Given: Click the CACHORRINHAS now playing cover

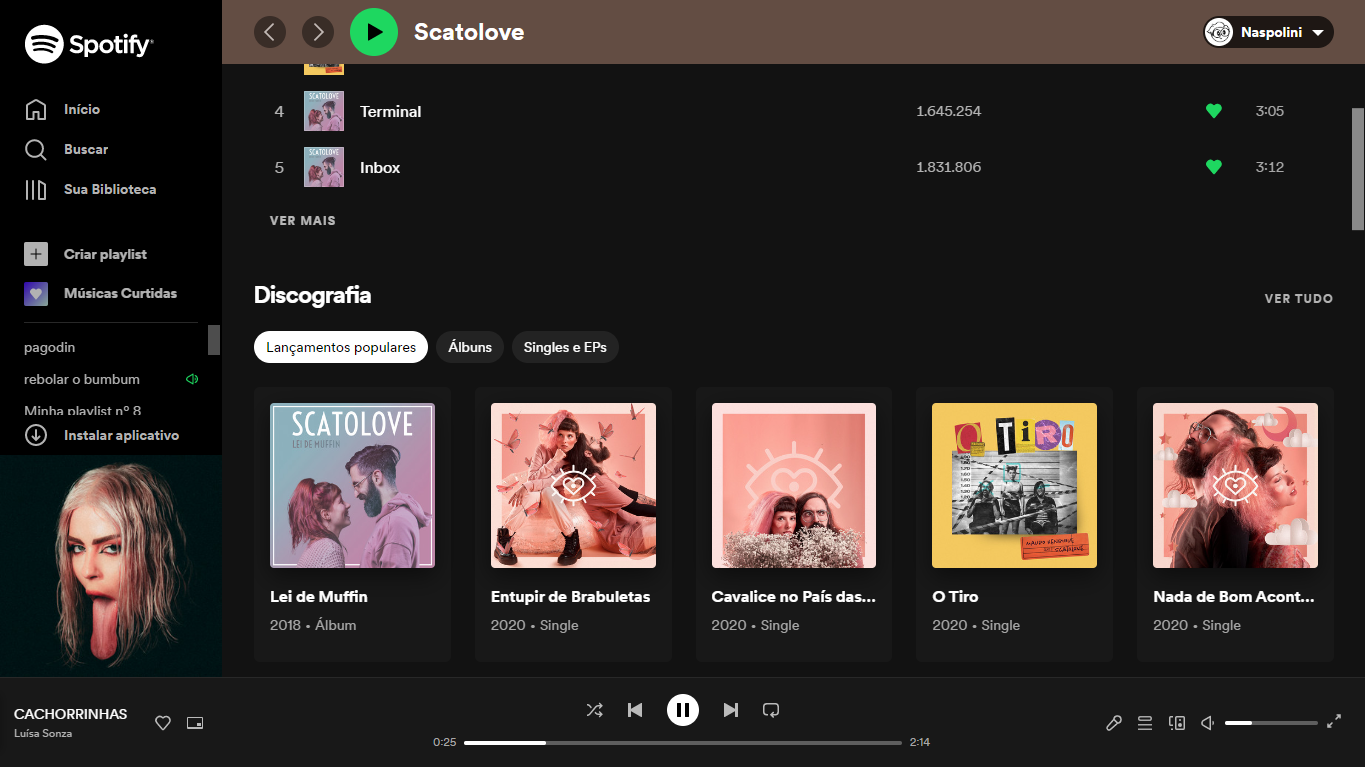Looking at the screenshot, I should click(x=111, y=566).
